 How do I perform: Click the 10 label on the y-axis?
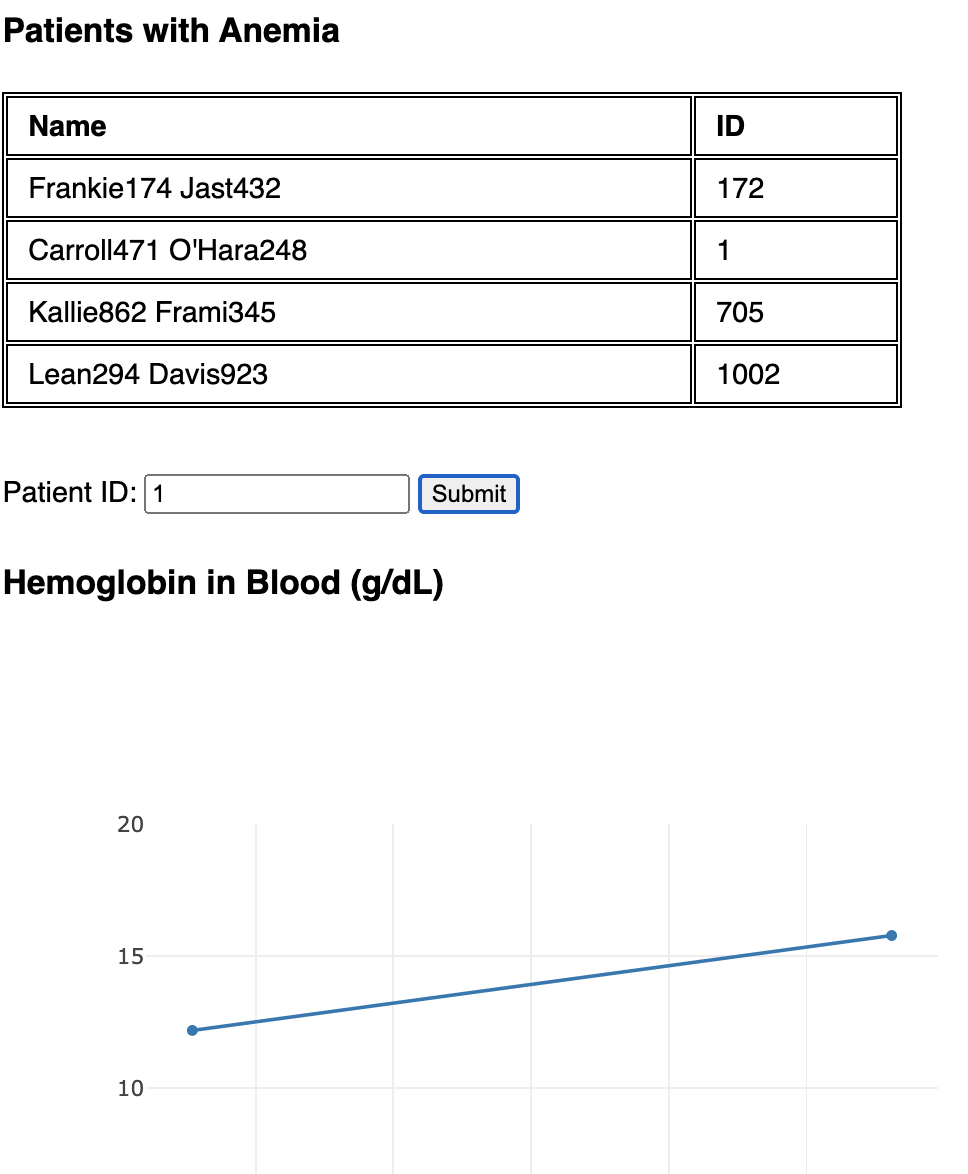coord(131,1089)
